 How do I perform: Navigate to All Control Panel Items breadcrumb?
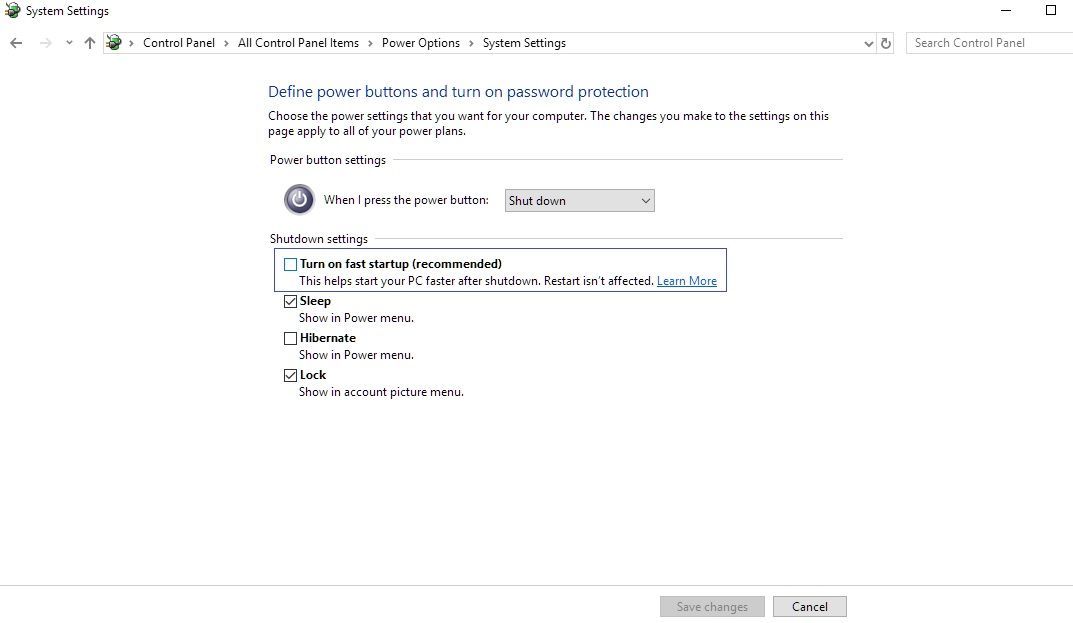pos(298,42)
